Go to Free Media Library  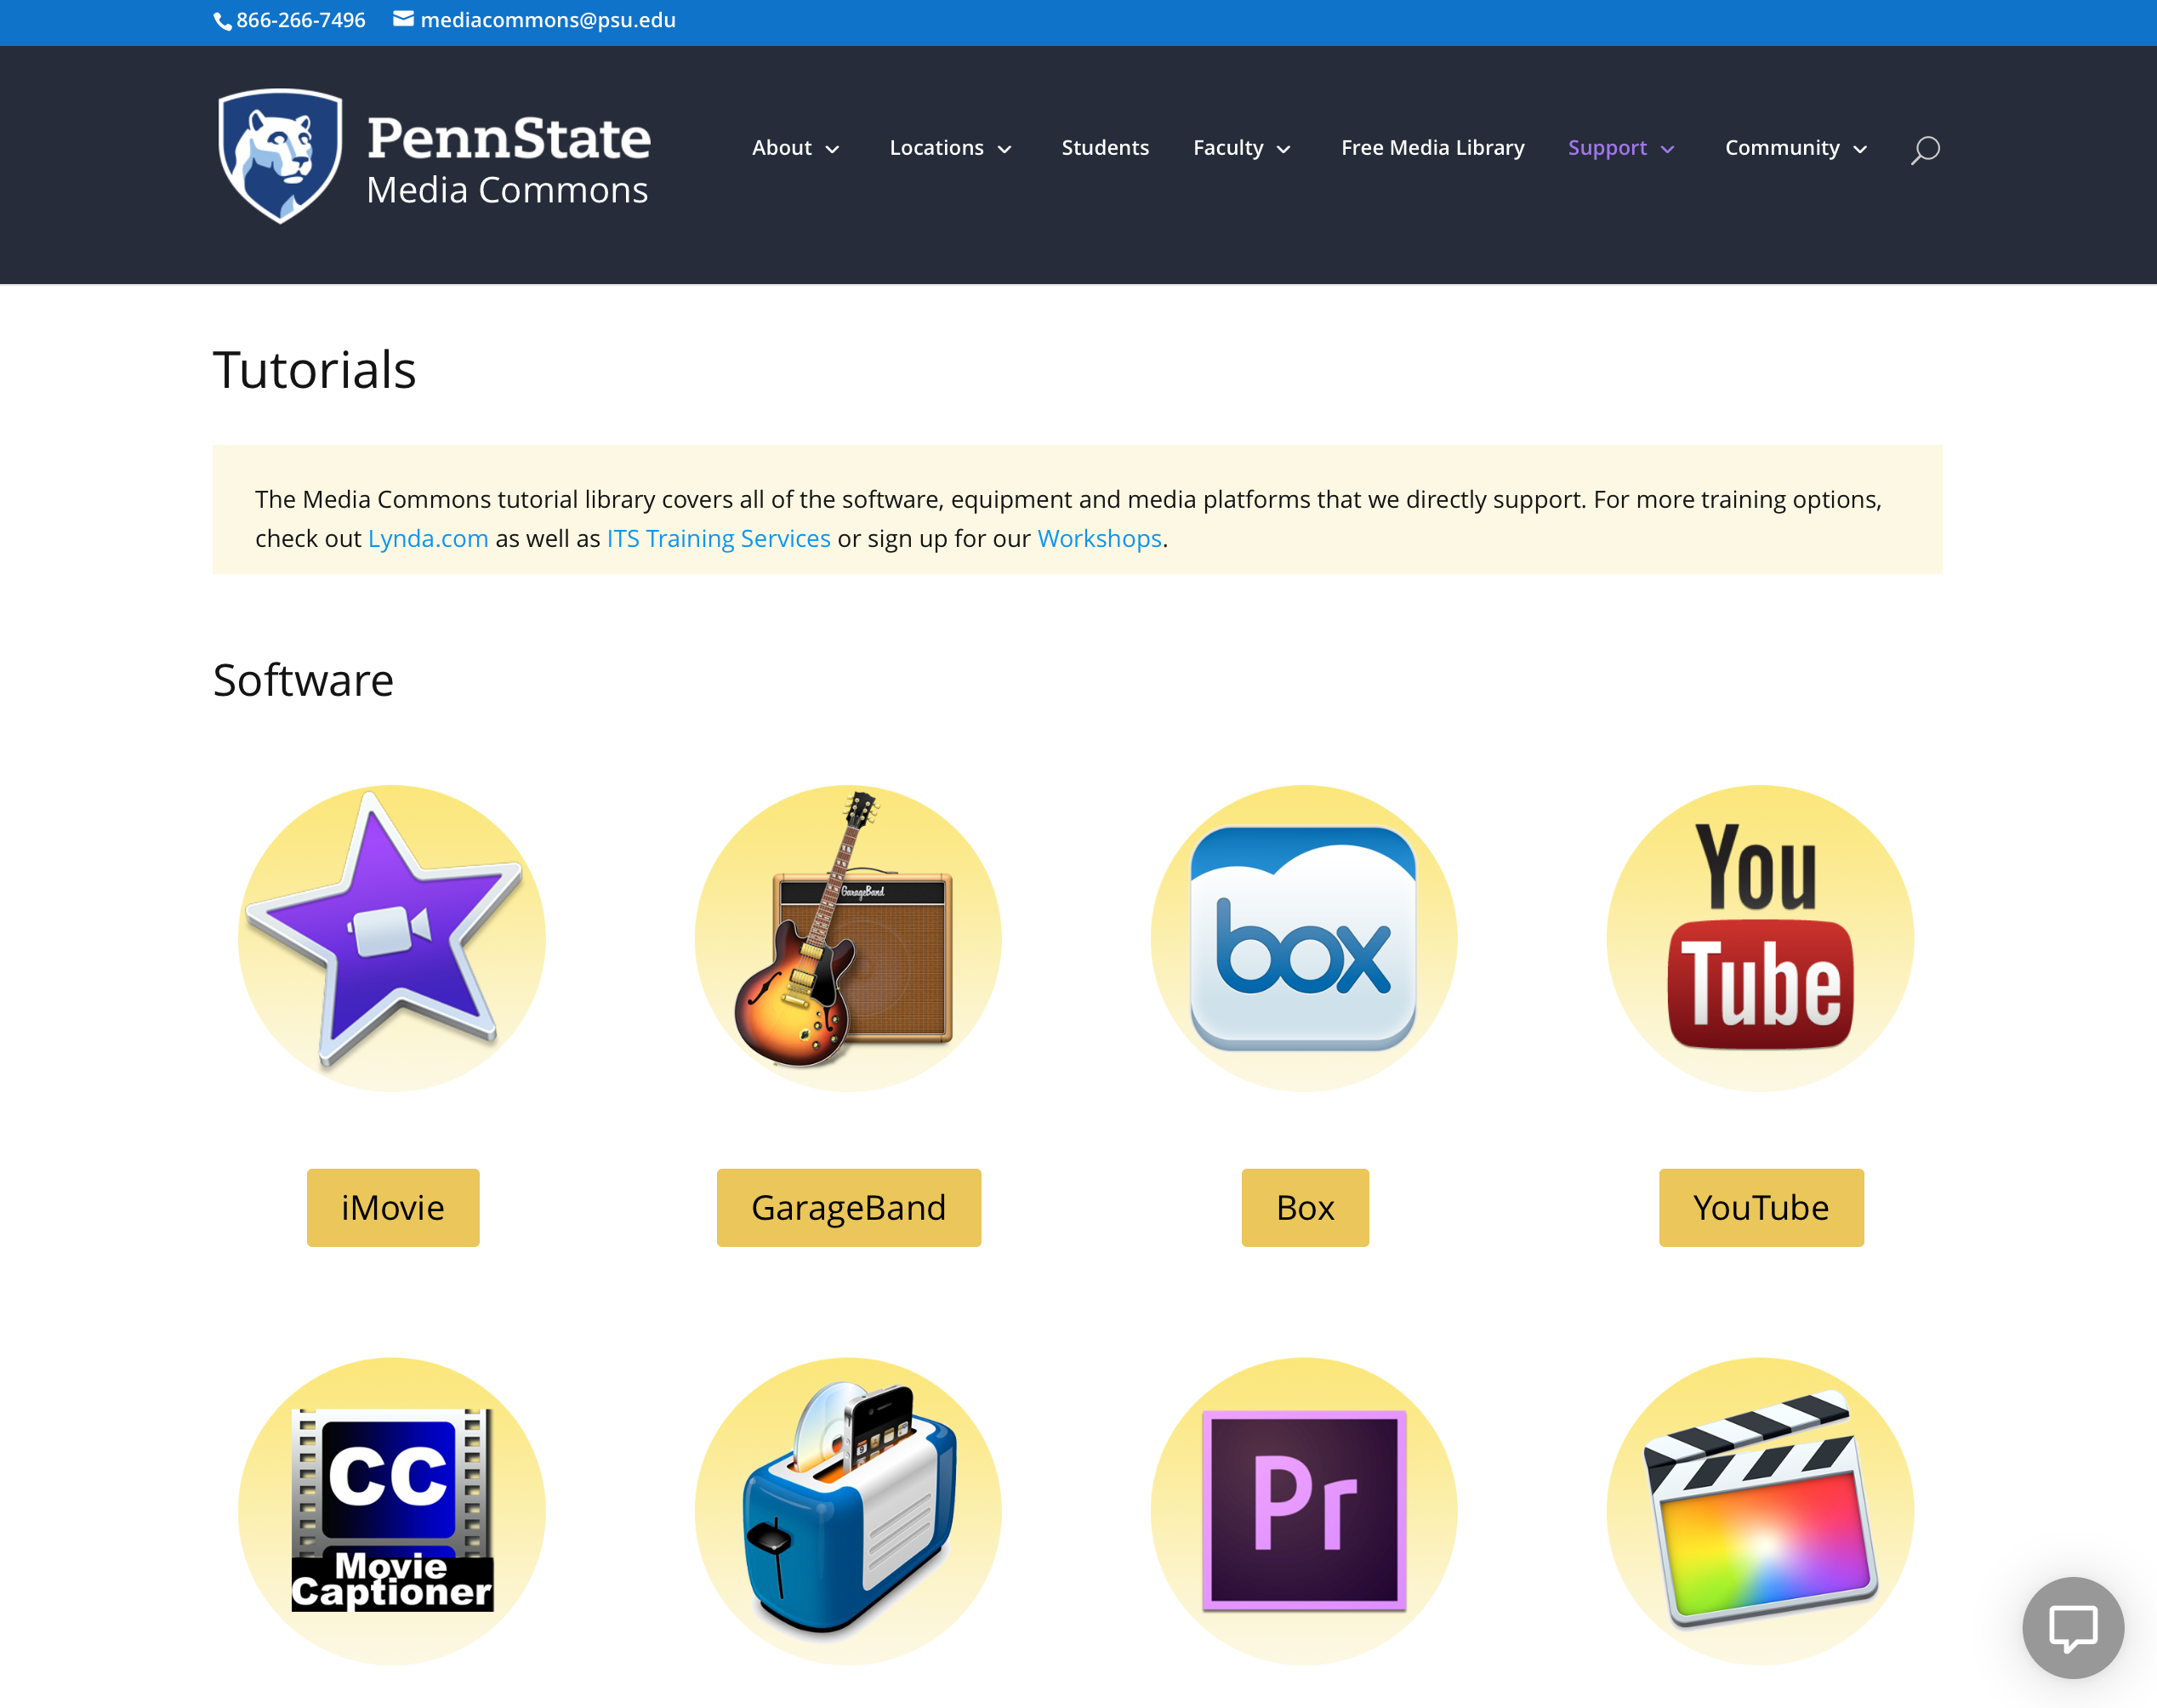click(1432, 148)
